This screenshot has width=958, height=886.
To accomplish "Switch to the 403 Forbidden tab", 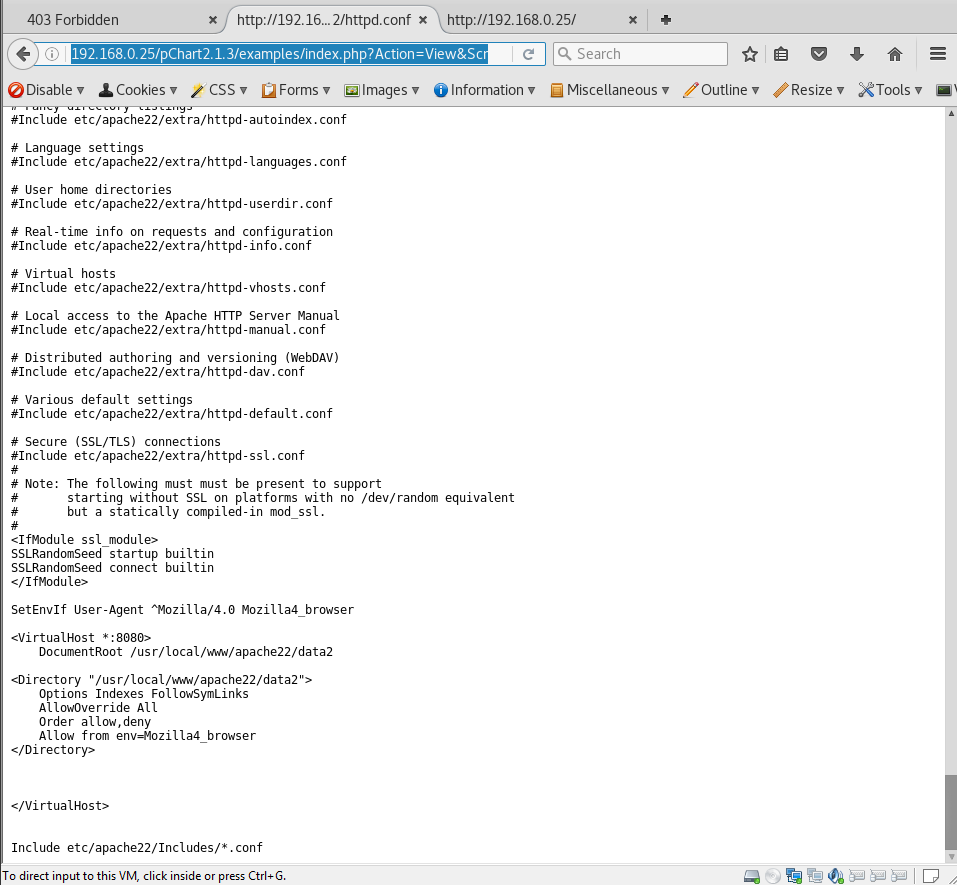I will [110, 20].
